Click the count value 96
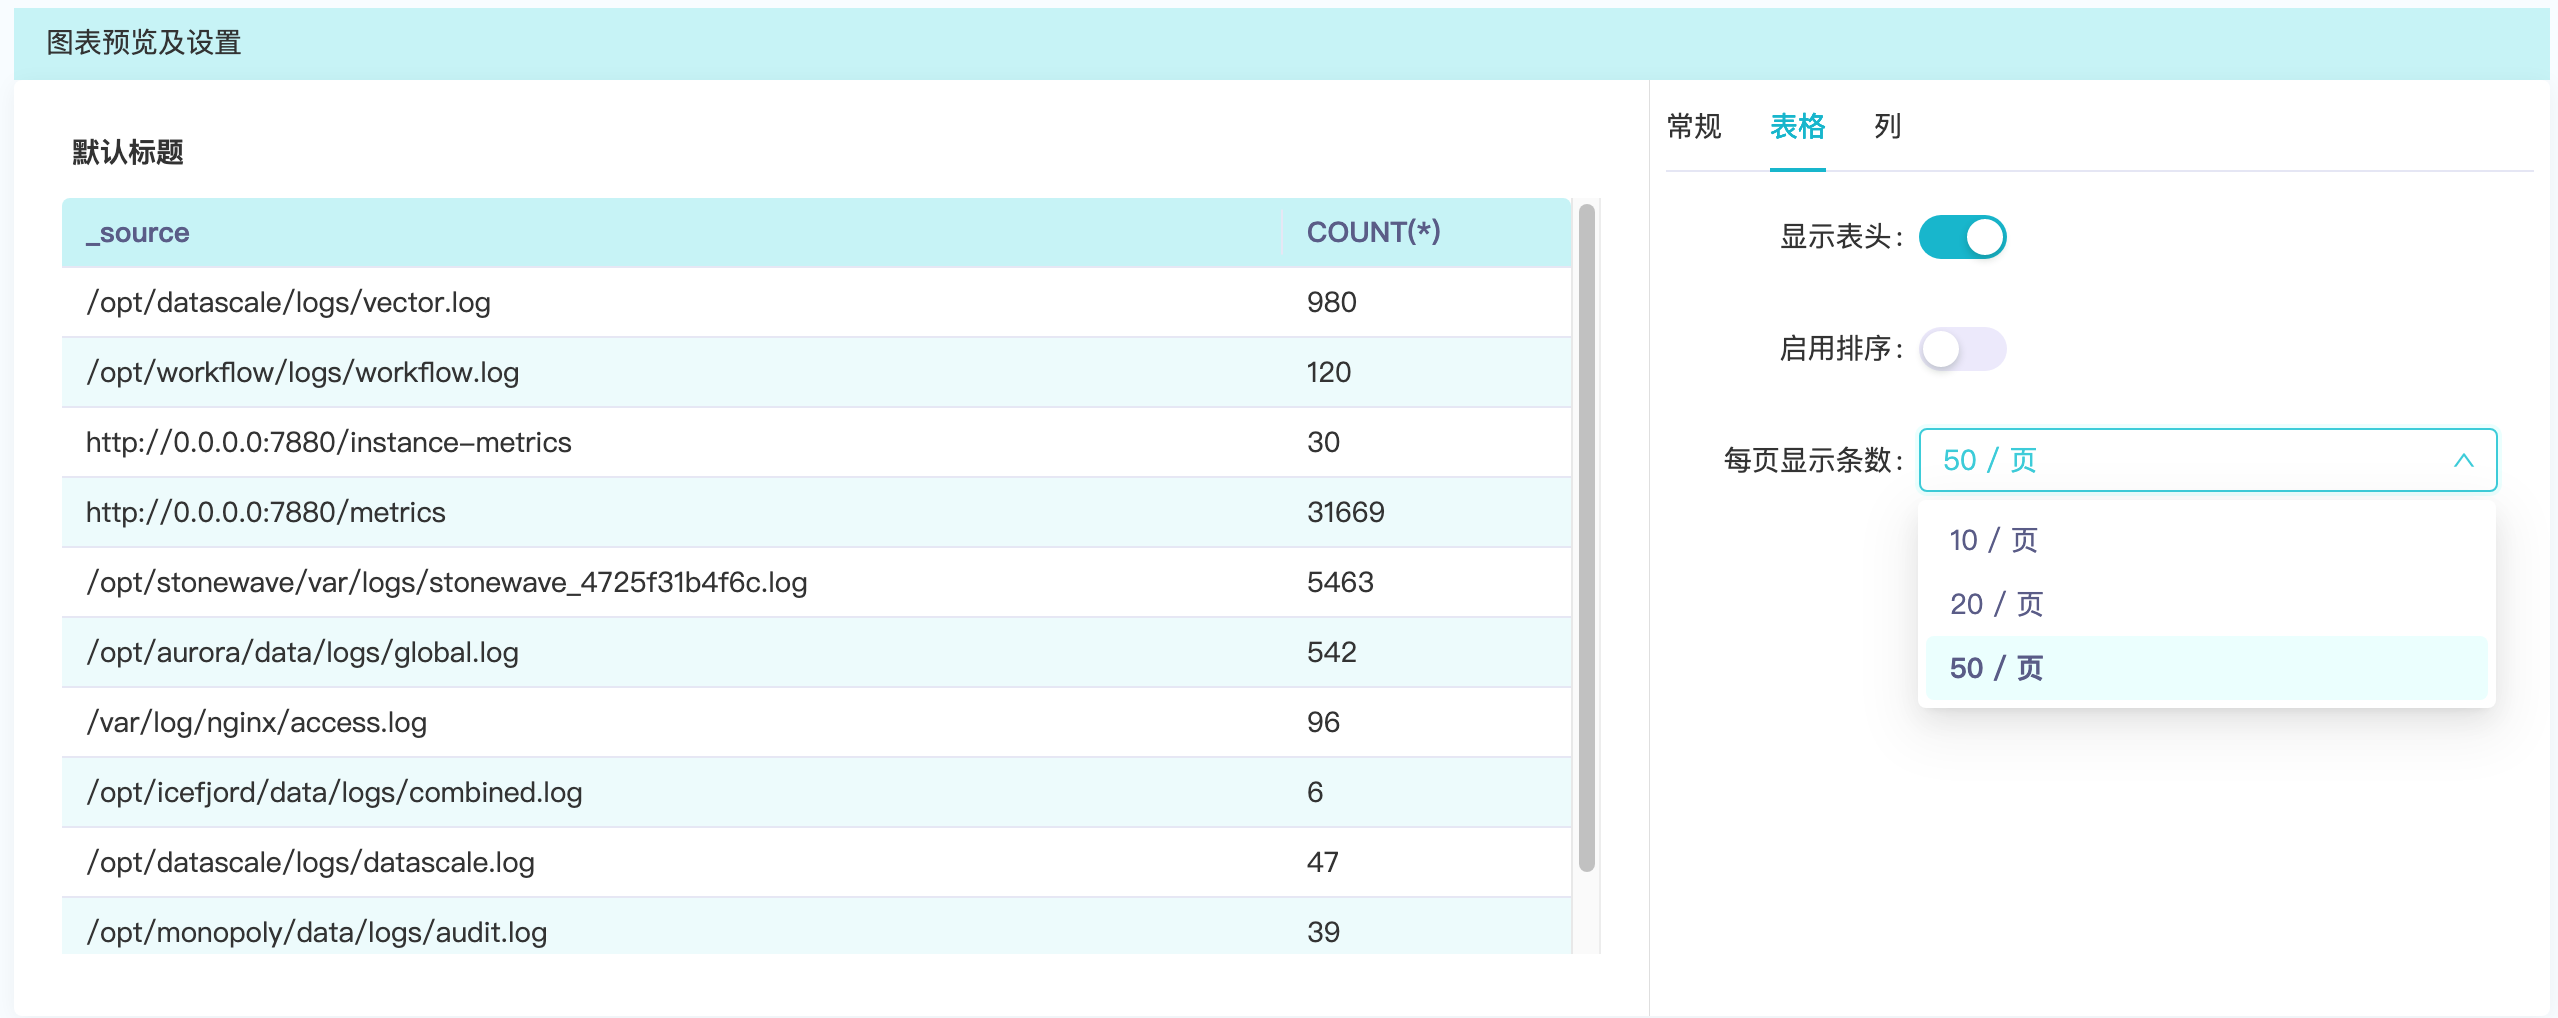 (x=1323, y=722)
